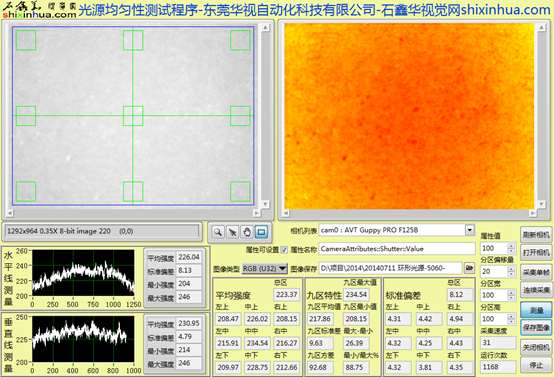The image size is (554, 377).
Task: Decrement the 分区偏移量 value
Action: (511, 274)
